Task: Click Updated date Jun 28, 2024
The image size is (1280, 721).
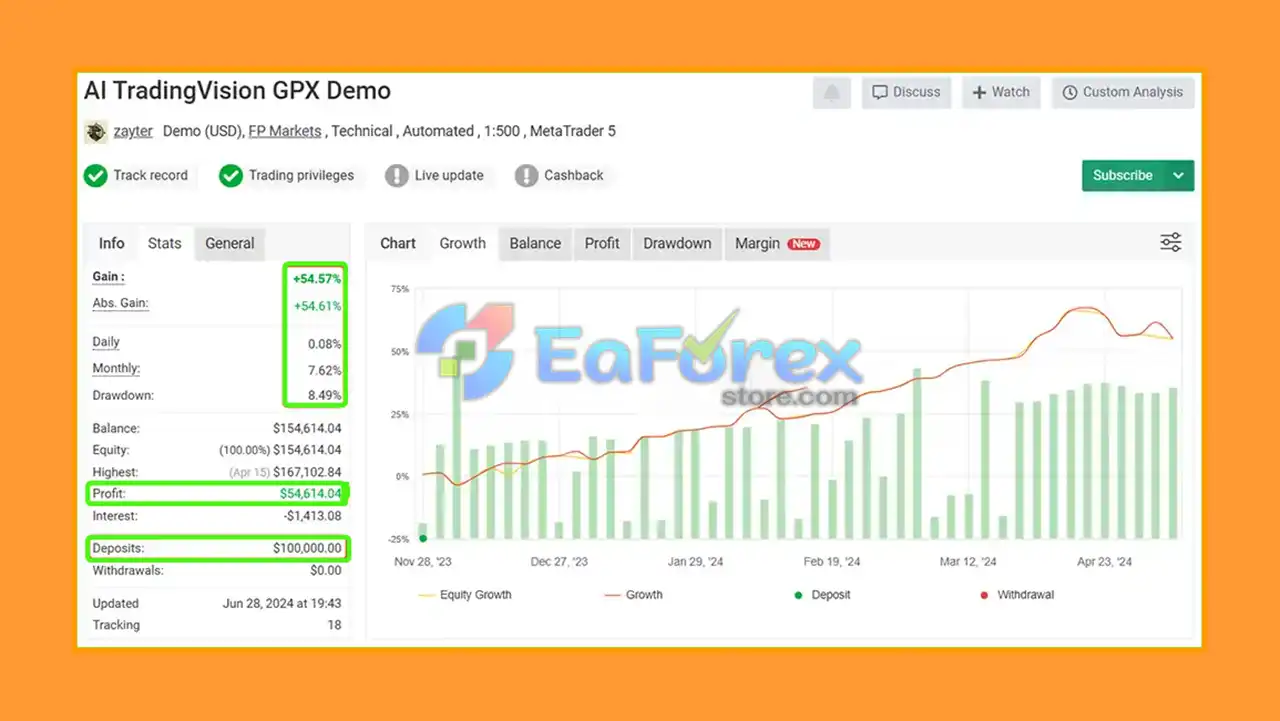Action: (282, 603)
